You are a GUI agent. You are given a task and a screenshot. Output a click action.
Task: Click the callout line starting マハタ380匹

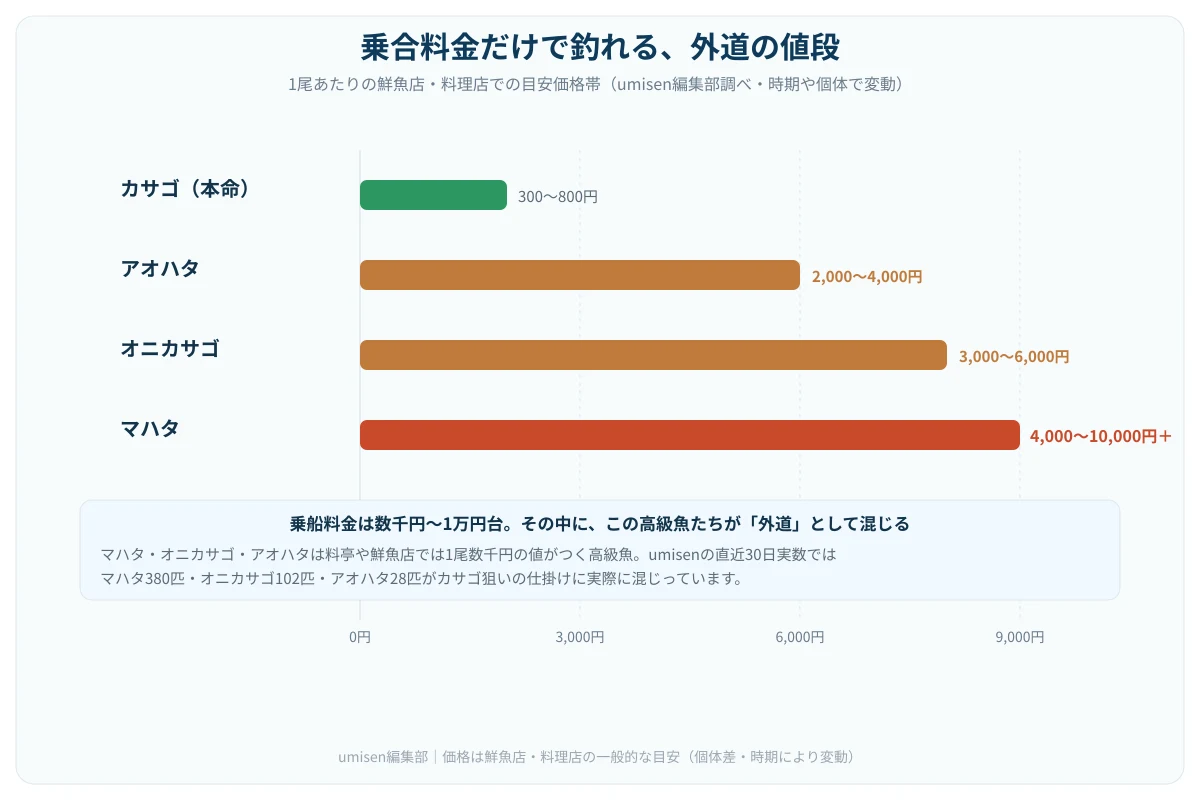click(x=421, y=578)
